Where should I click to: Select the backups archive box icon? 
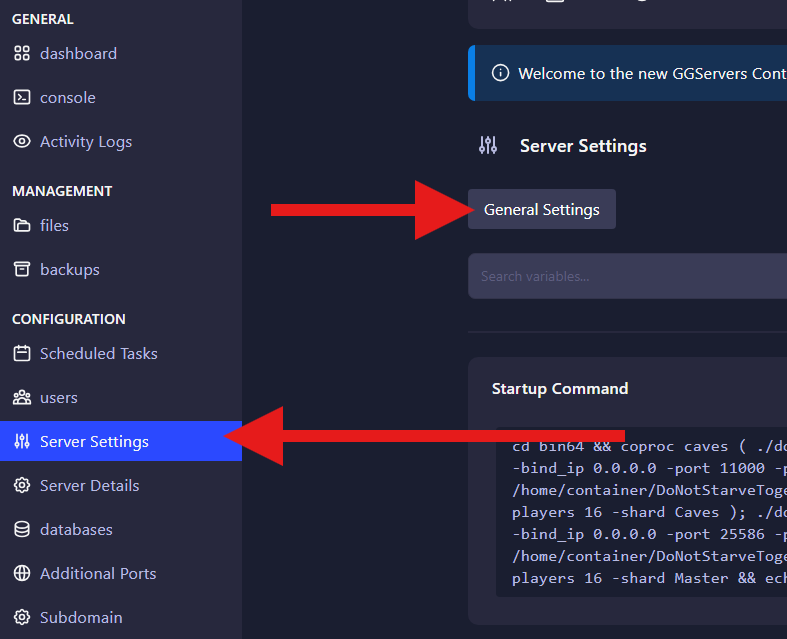(21, 270)
